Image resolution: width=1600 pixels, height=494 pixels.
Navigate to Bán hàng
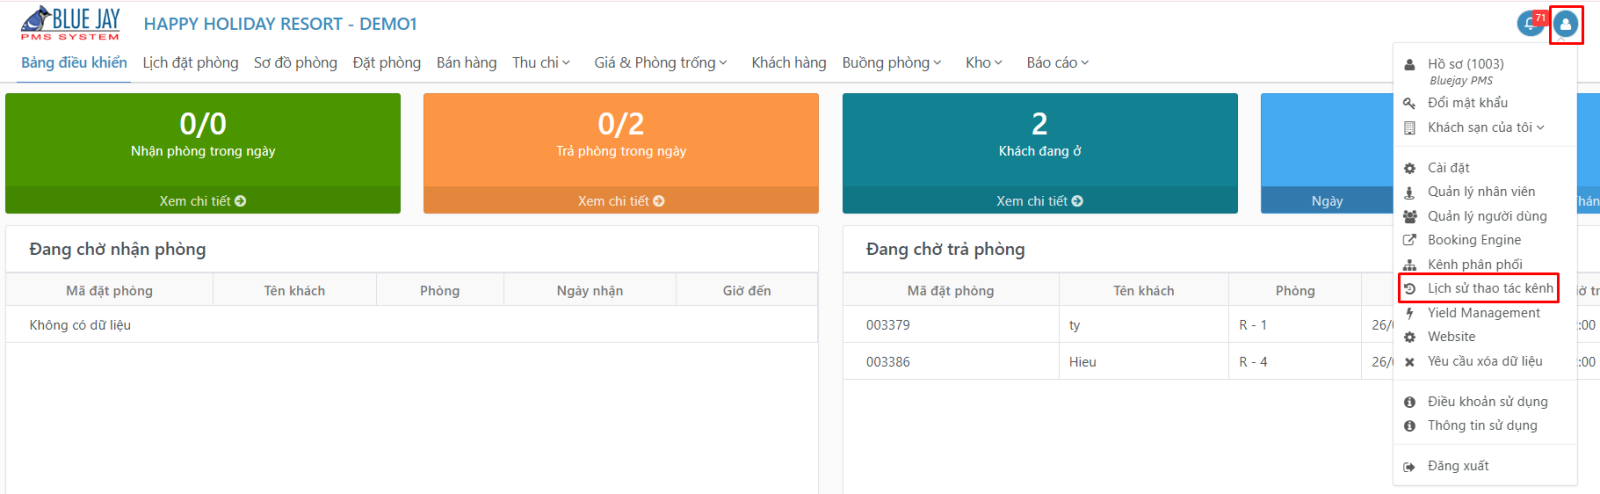click(466, 62)
